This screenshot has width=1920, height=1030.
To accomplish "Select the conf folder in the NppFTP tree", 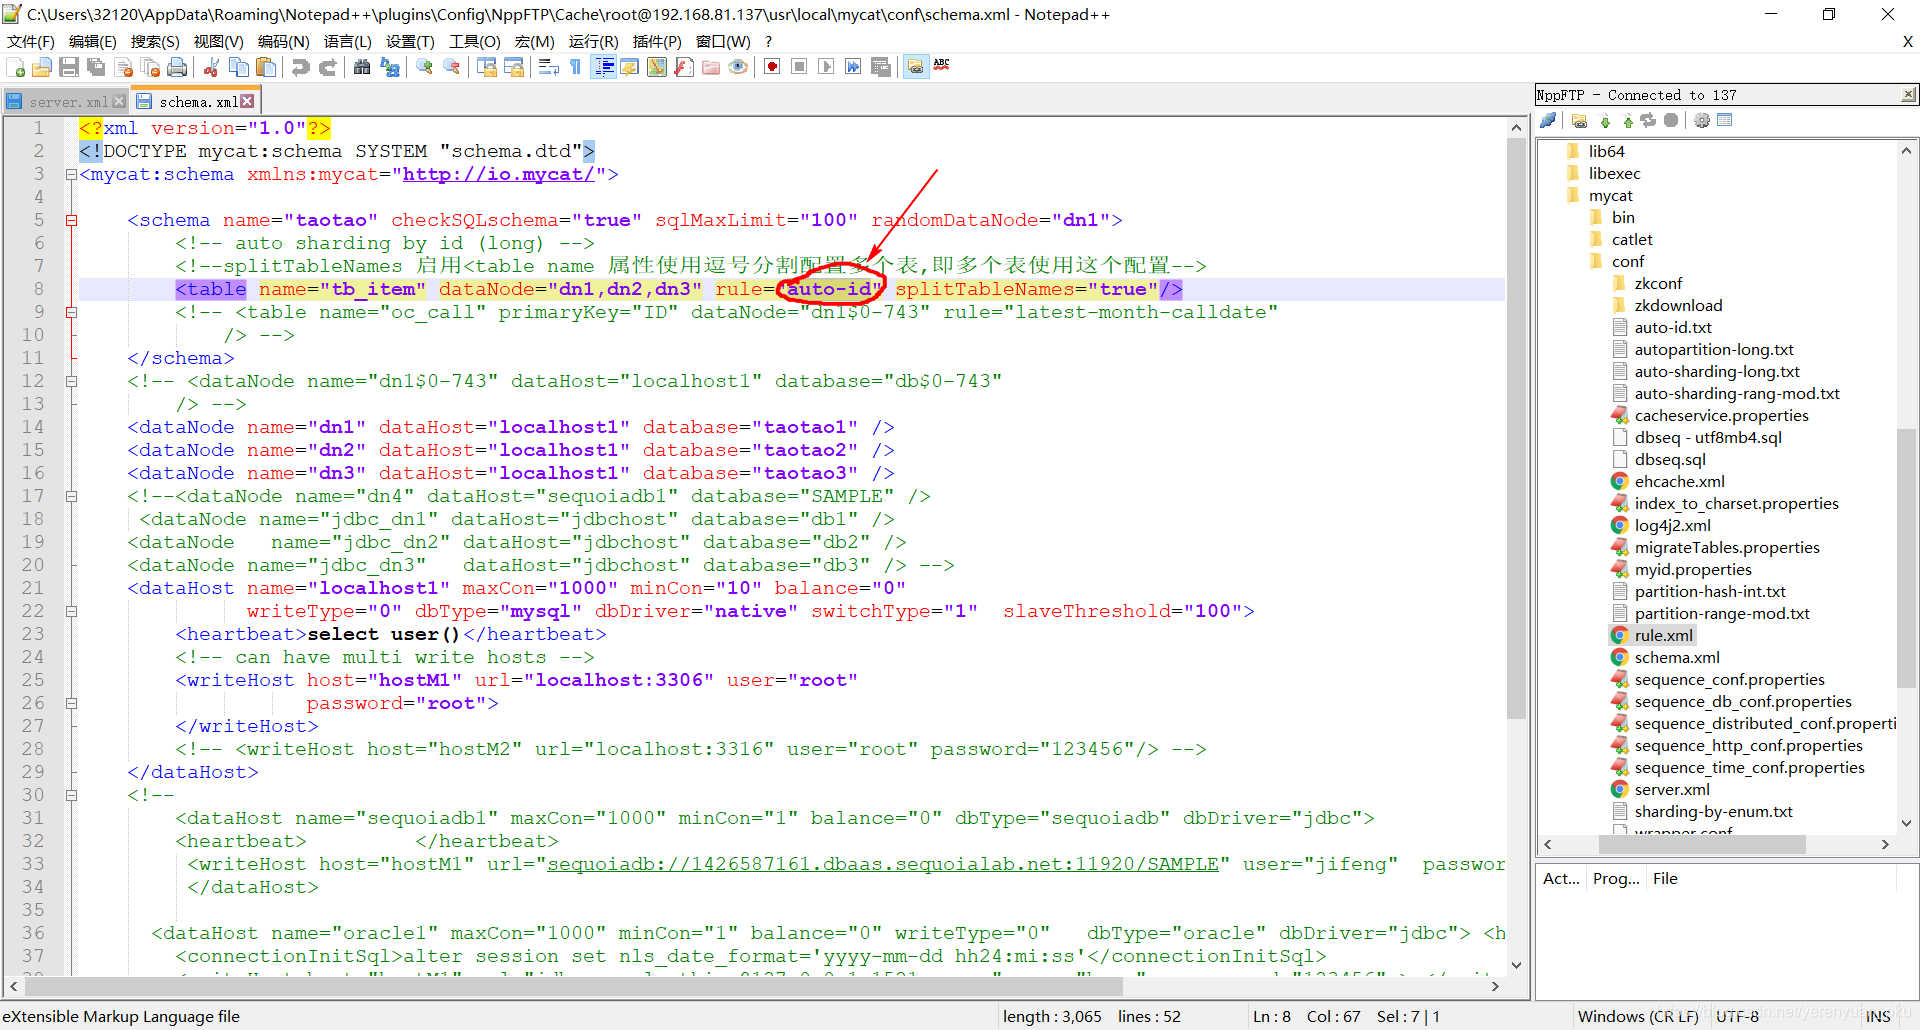I will pos(1627,261).
